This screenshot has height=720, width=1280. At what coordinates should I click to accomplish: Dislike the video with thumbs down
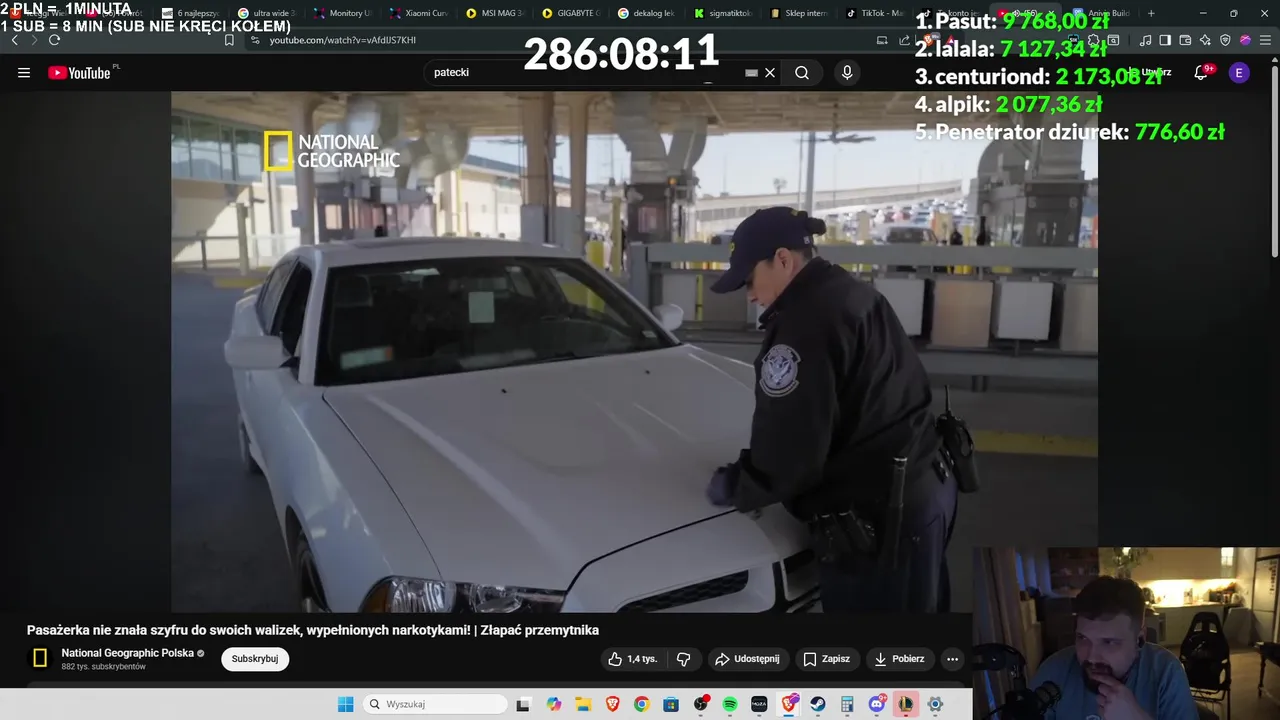684,659
